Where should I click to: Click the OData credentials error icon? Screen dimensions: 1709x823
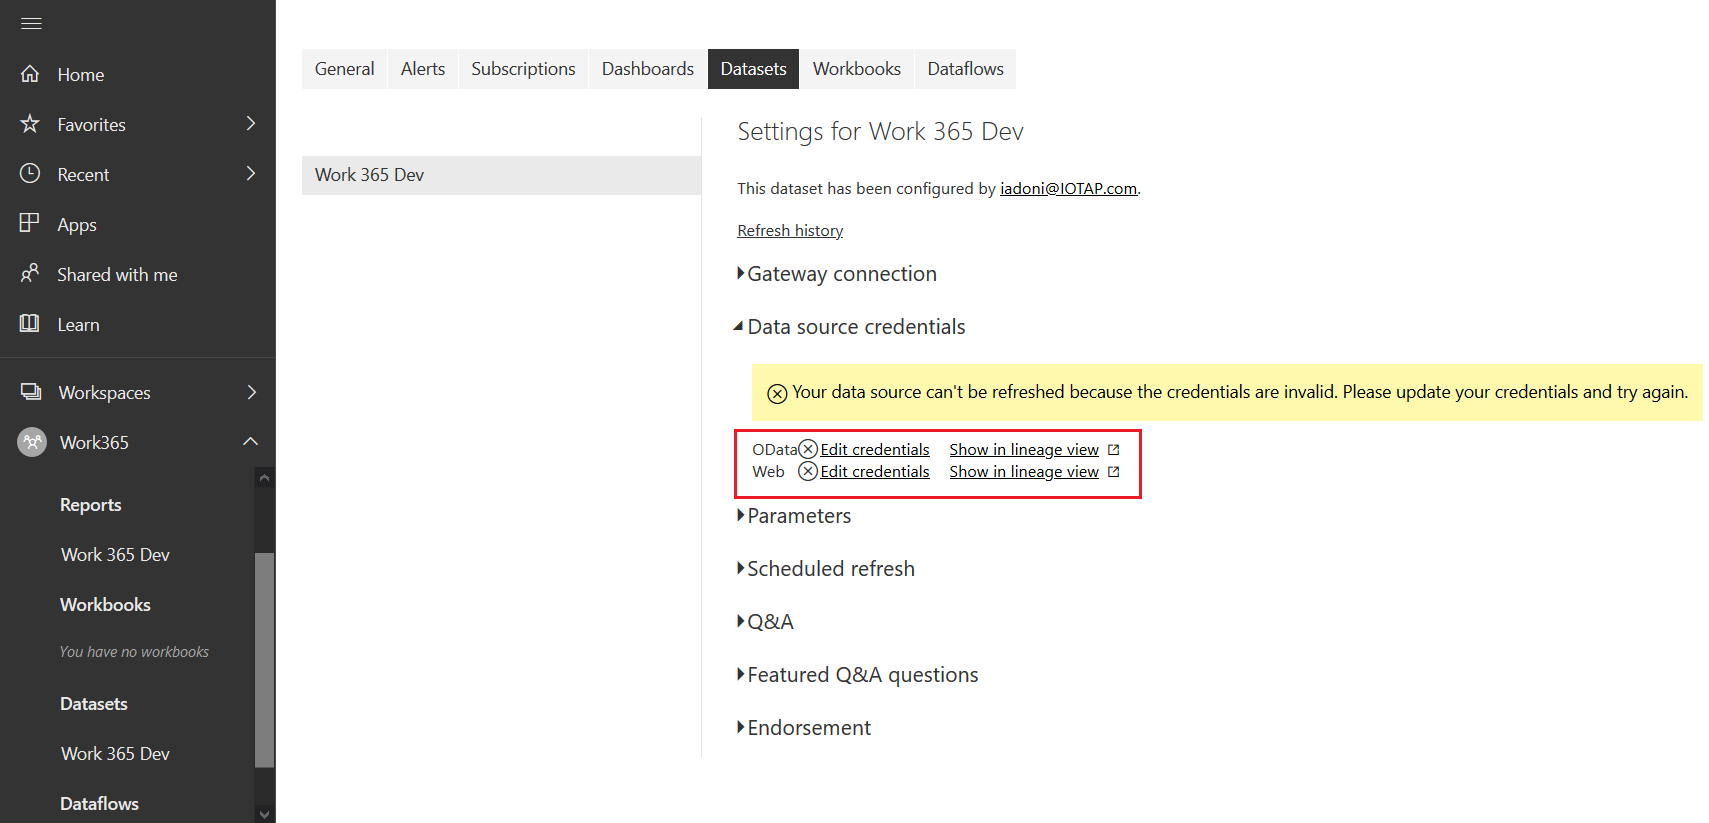coord(808,449)
